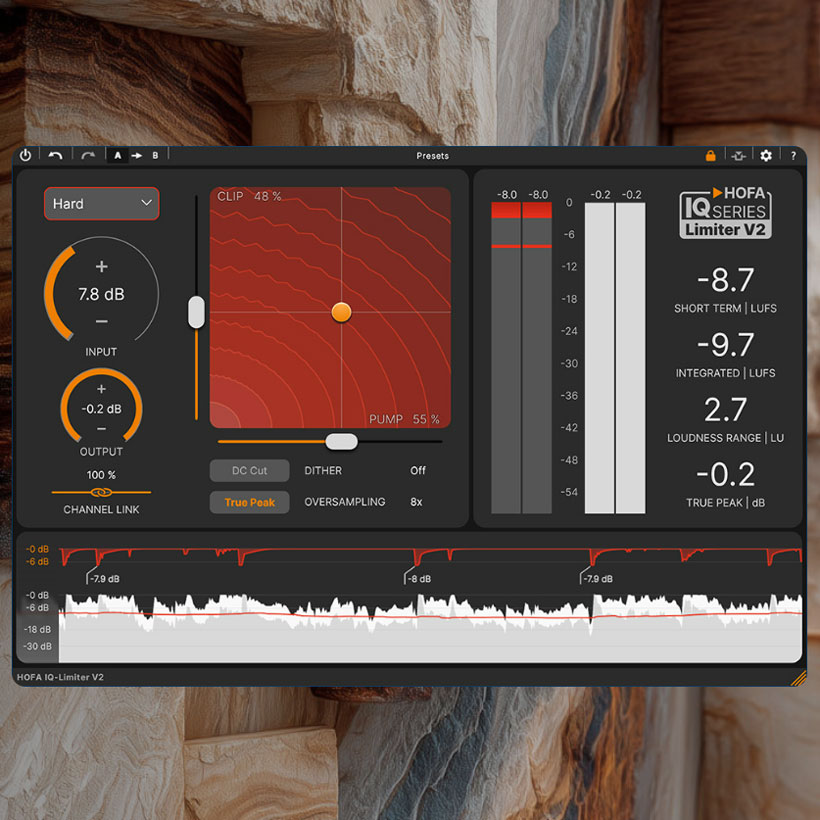Click the -0.2 dB output value
The image size is (820, 820).
[101, 409]
